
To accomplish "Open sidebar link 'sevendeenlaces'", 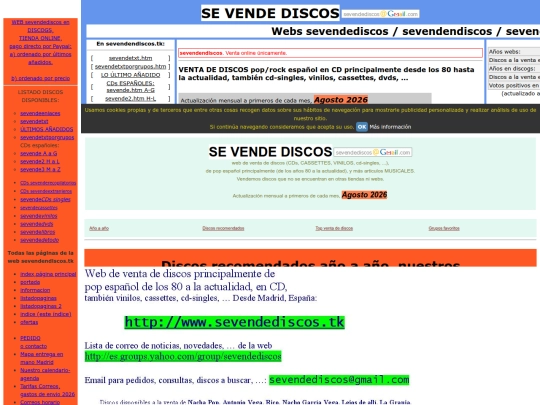I will tap(40, 113).
